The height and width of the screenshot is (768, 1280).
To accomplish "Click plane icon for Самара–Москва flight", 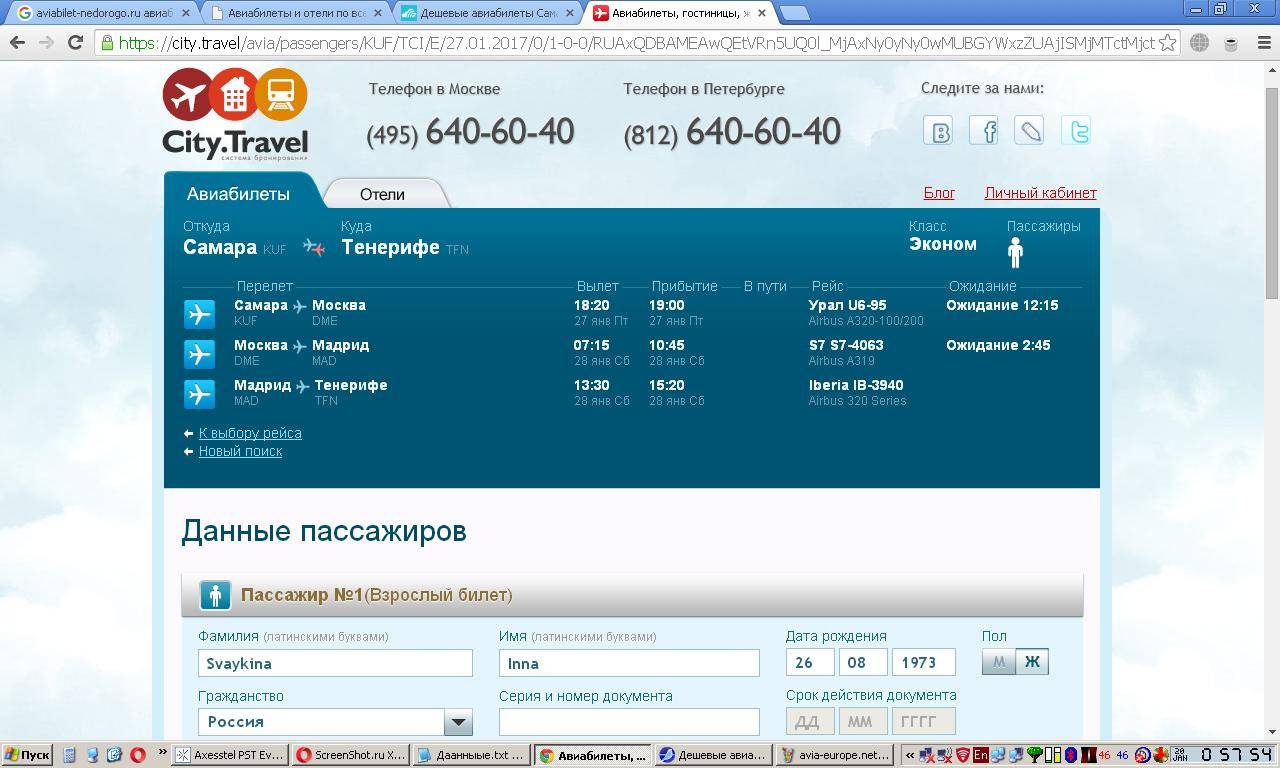I will click(199, 313).
